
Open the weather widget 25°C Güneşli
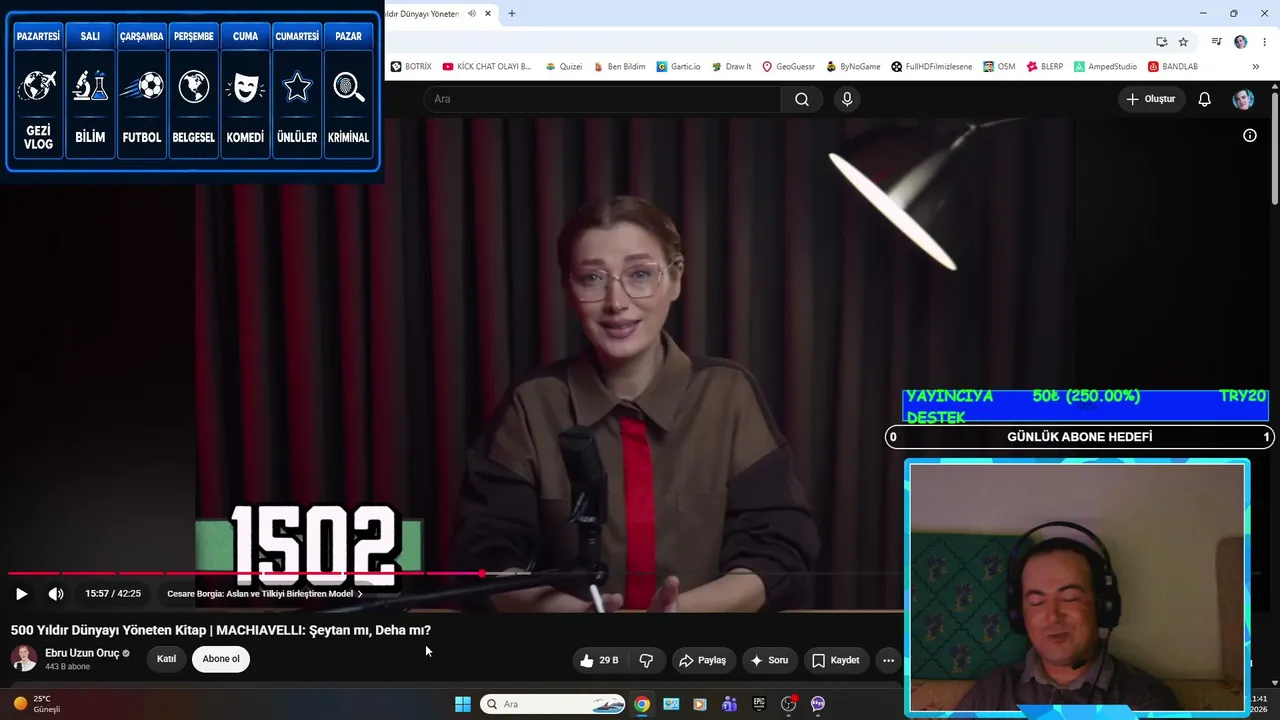click(x=38, y=704)
